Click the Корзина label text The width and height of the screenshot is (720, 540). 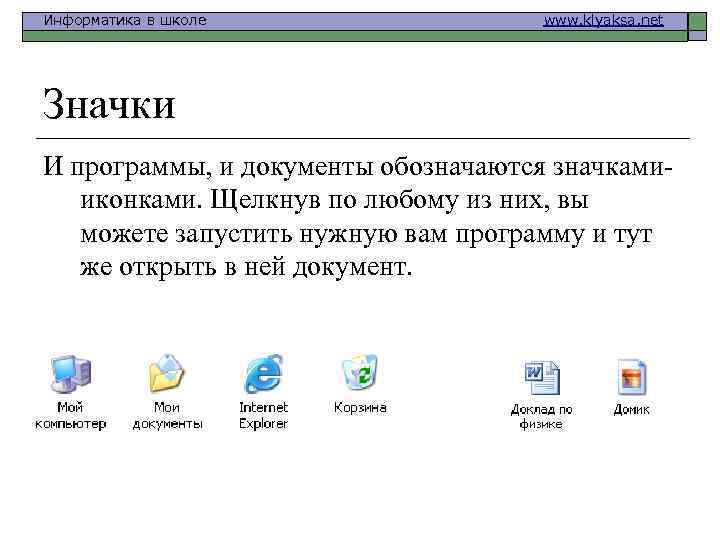click(360, 407)
